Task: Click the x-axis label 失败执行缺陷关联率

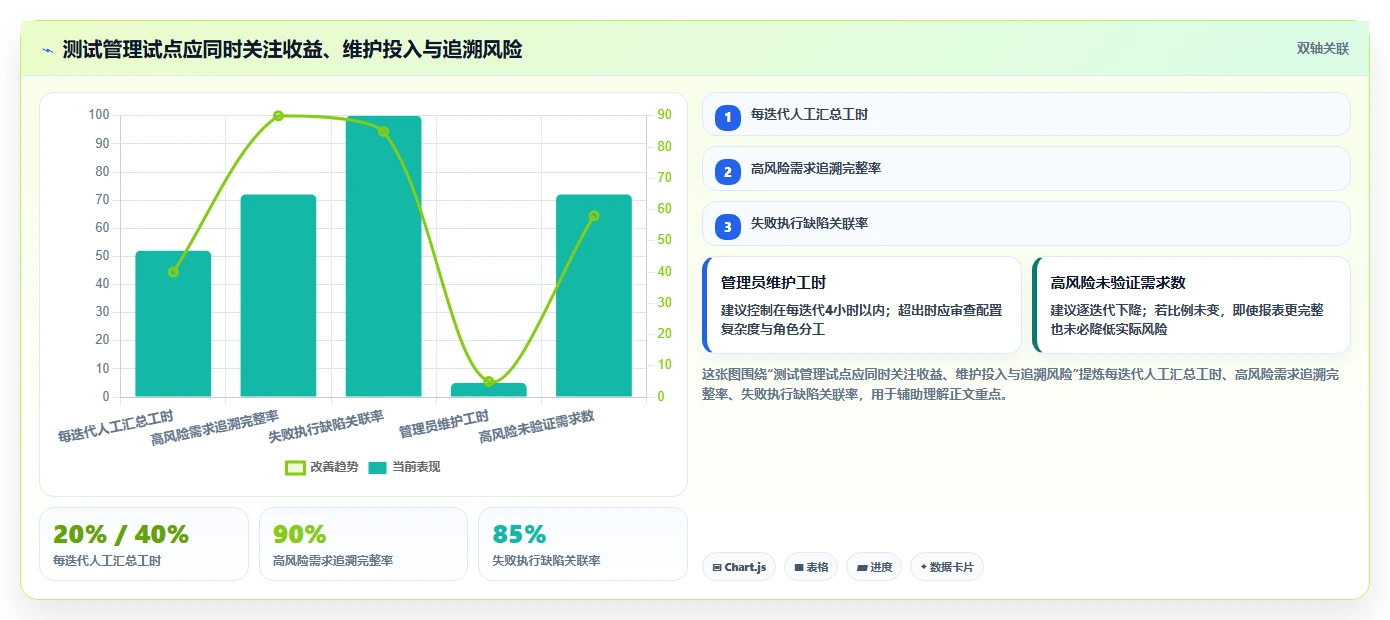Action: tap(327, 427)
